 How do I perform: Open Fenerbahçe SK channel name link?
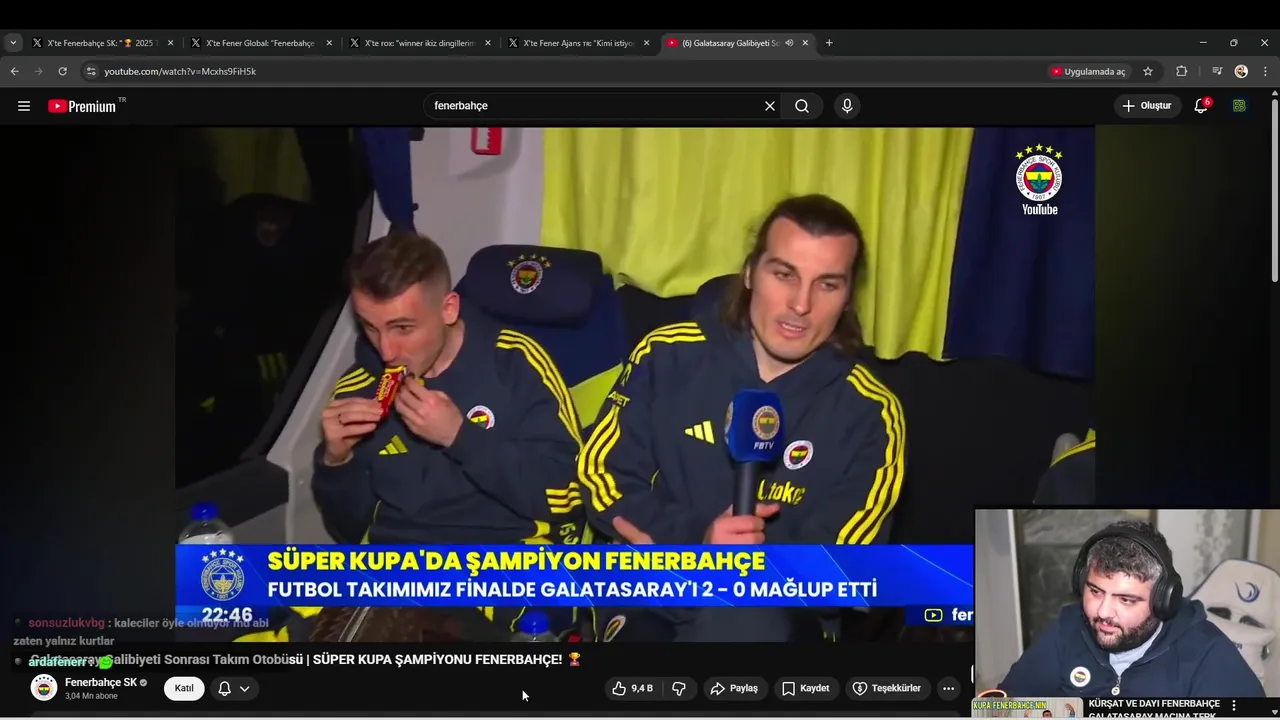coord(100,682)
